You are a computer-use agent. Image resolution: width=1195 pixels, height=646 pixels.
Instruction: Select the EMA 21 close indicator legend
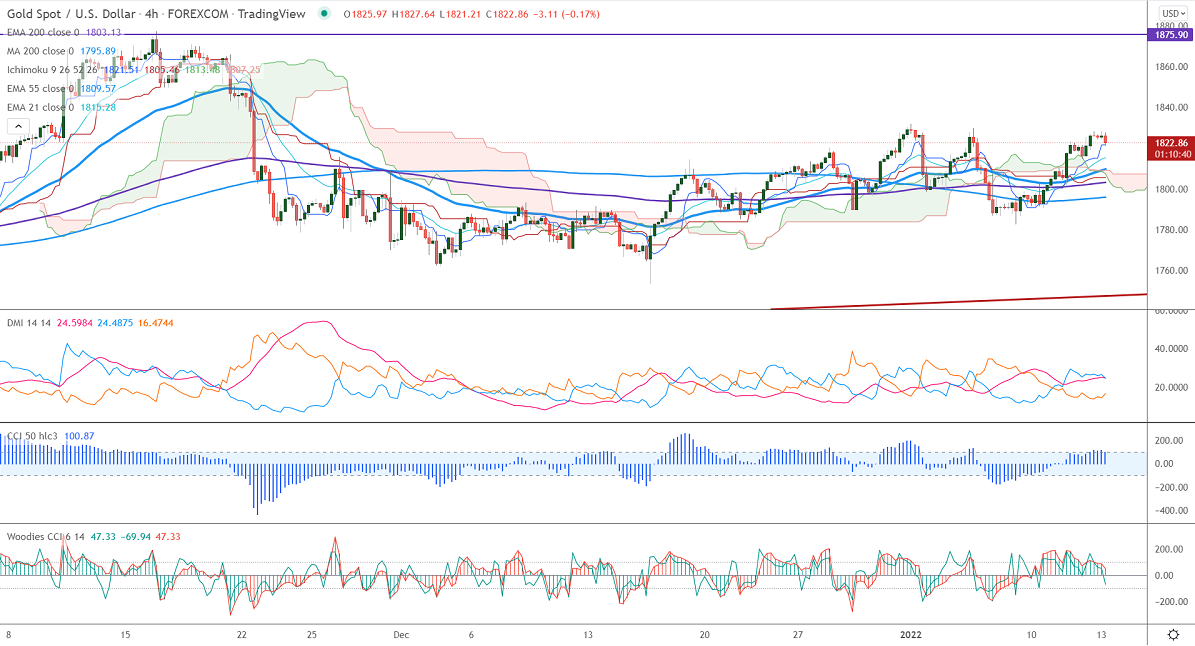click(x=40, y=107)
